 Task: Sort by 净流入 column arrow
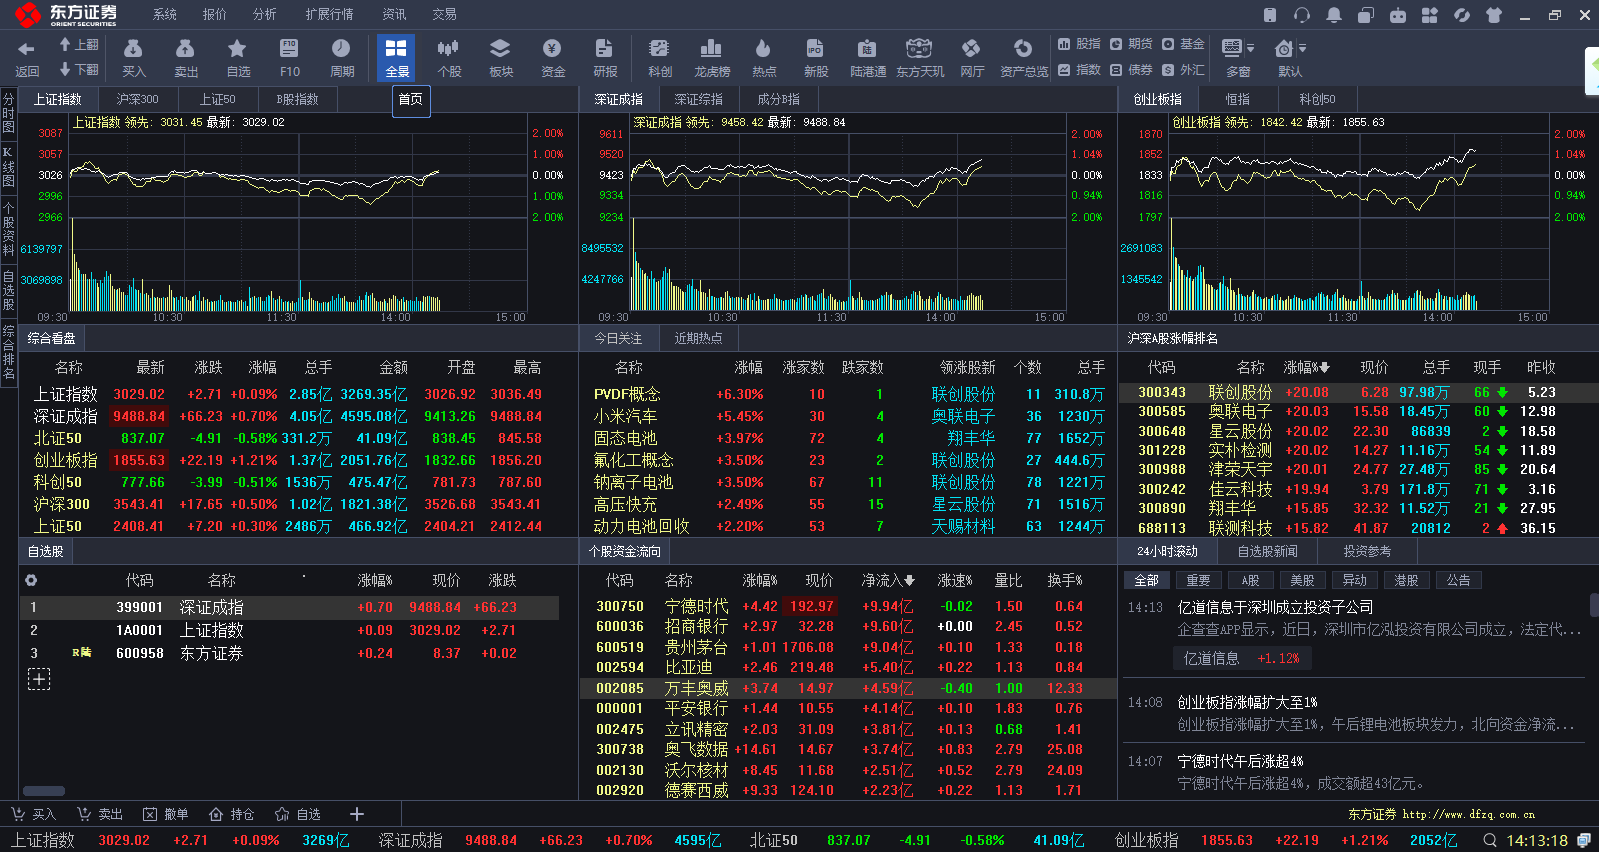[x=909, y=580]
